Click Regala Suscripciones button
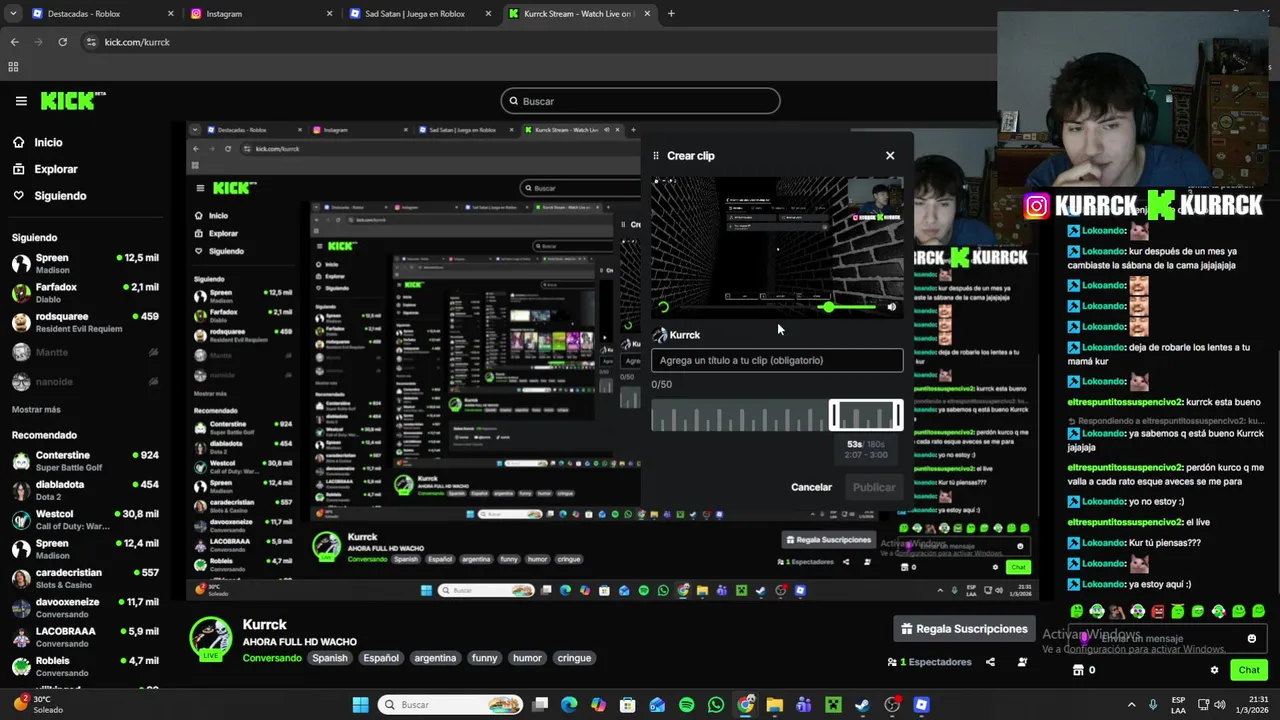The image size is (1280, 720). 964,629
